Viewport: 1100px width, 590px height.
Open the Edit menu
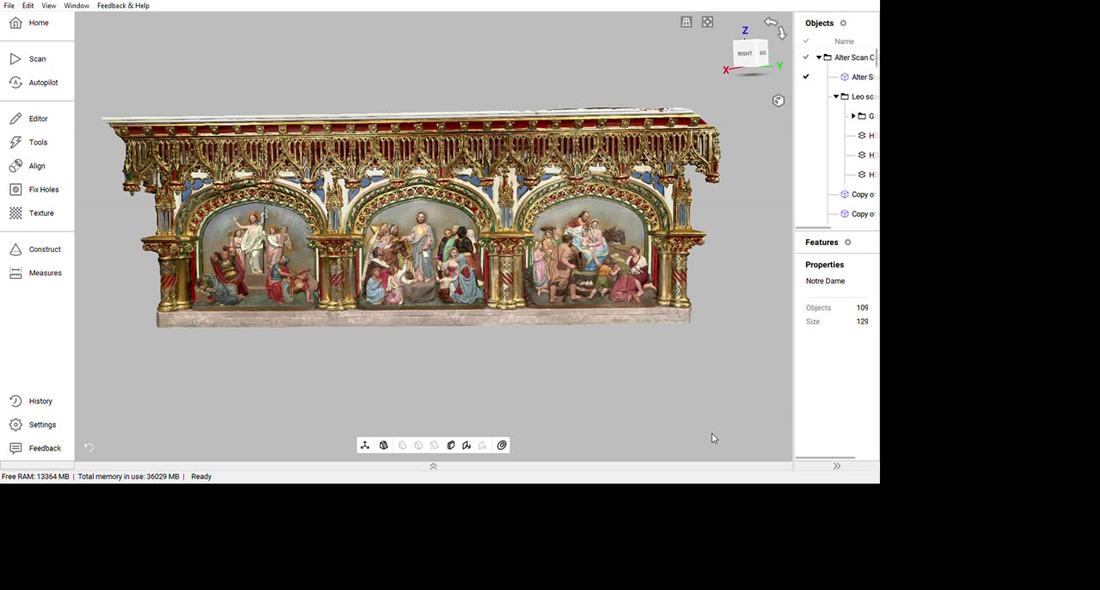point(28,6)
